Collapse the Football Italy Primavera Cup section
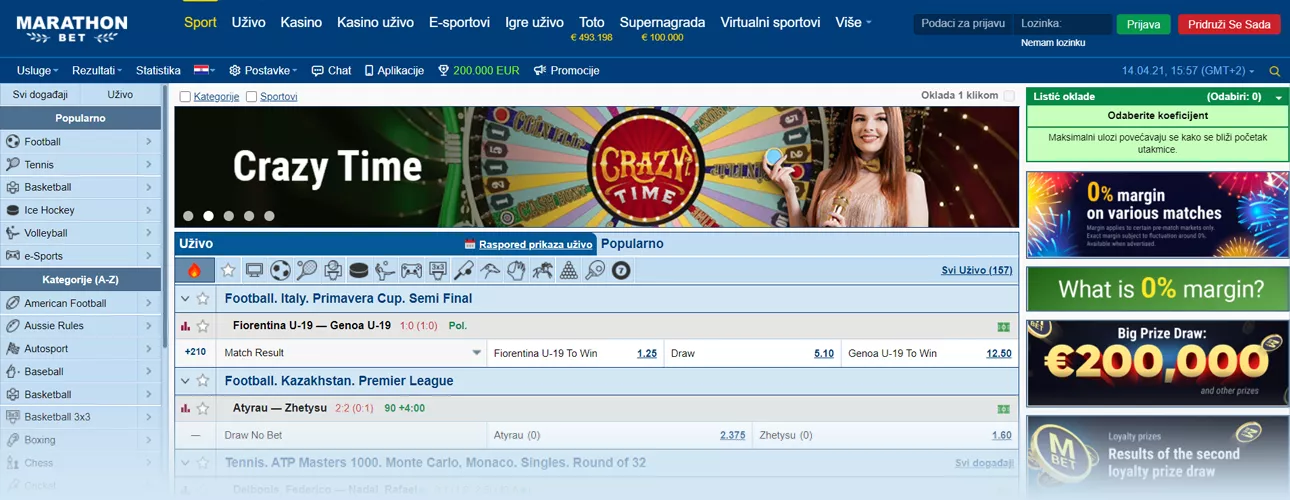The height and width of the screenshot is (500, 1290). [185, 298]
